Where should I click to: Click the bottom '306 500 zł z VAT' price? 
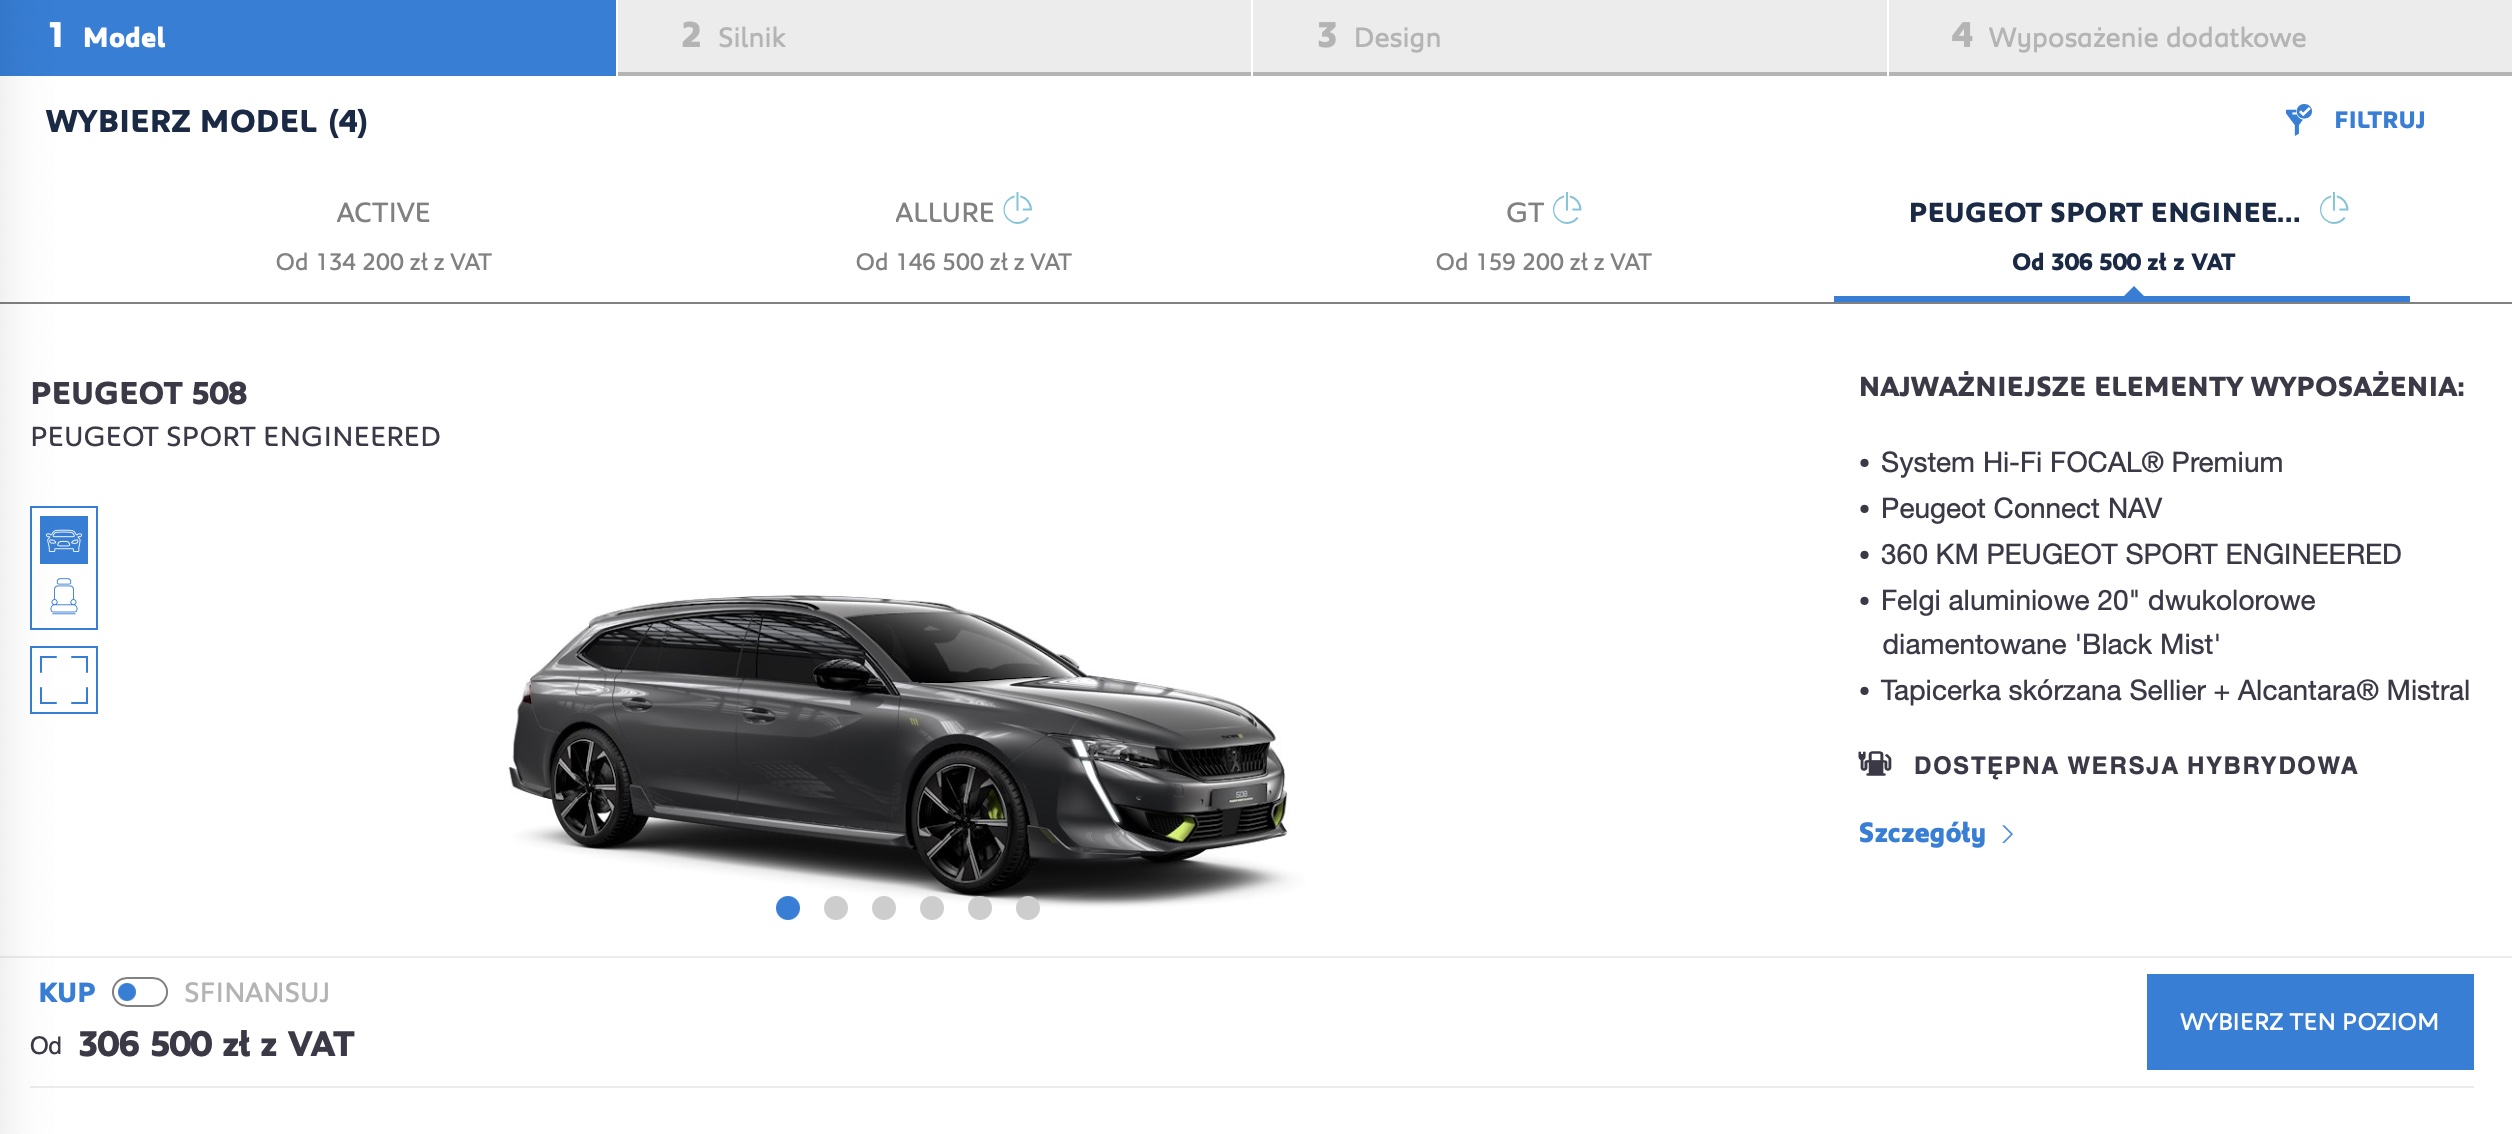coord(216,1044)
